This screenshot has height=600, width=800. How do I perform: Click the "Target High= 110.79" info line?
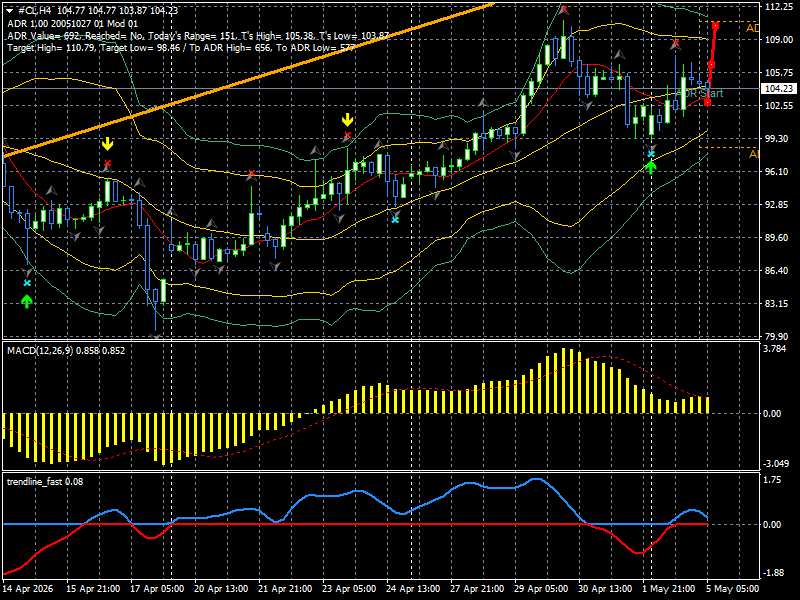click(x=181, y=48)
